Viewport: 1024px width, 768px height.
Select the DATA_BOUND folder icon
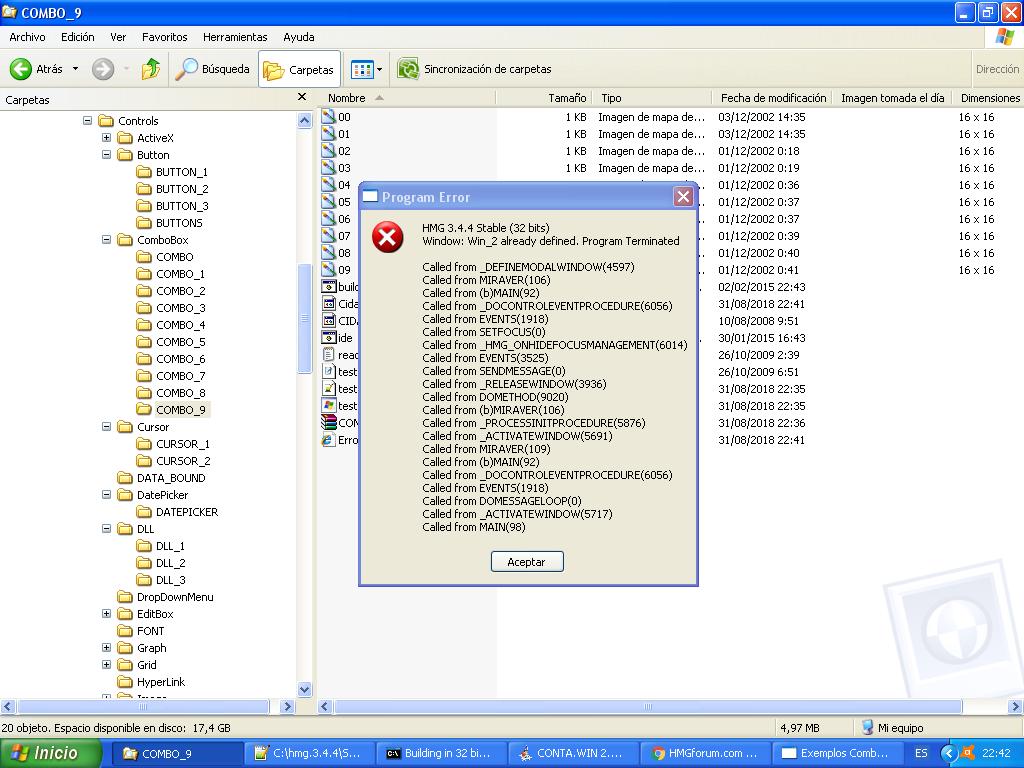(x=125, y=477)
